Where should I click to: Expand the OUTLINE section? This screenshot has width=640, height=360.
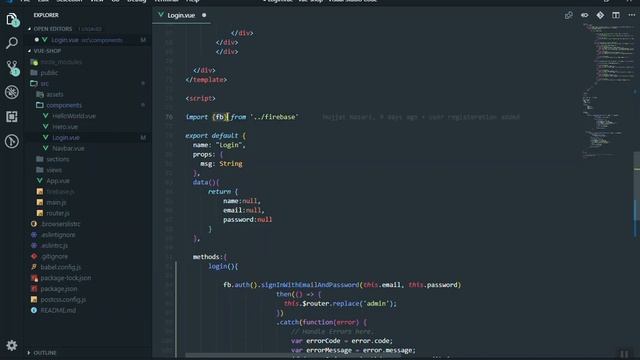click(x=44, y=353)
